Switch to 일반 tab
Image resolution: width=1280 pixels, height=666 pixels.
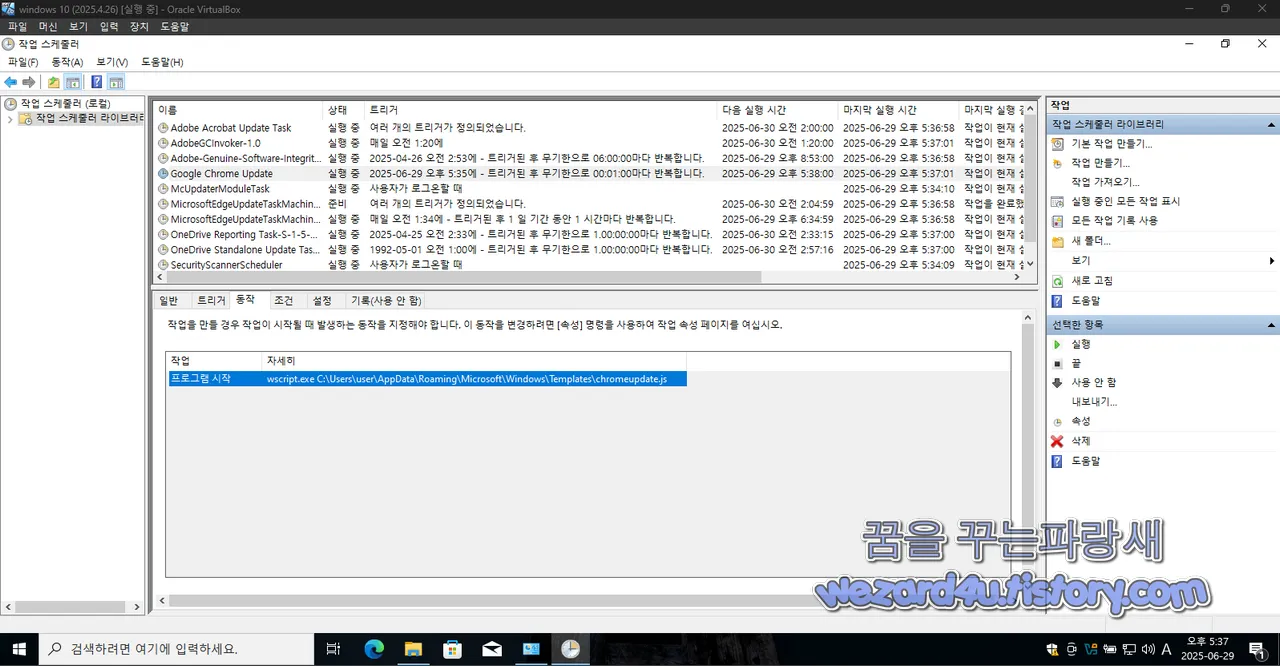169,300
